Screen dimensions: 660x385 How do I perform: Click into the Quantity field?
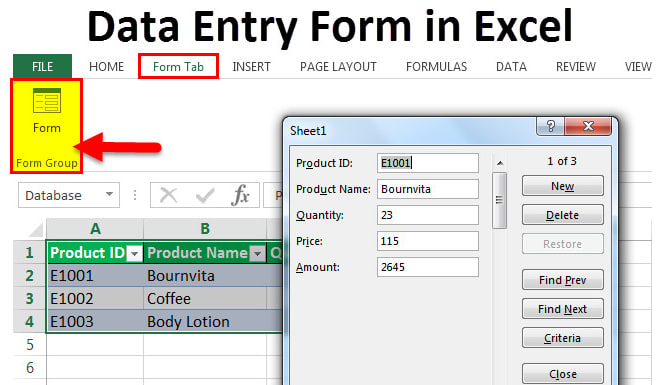click(428, 215)
